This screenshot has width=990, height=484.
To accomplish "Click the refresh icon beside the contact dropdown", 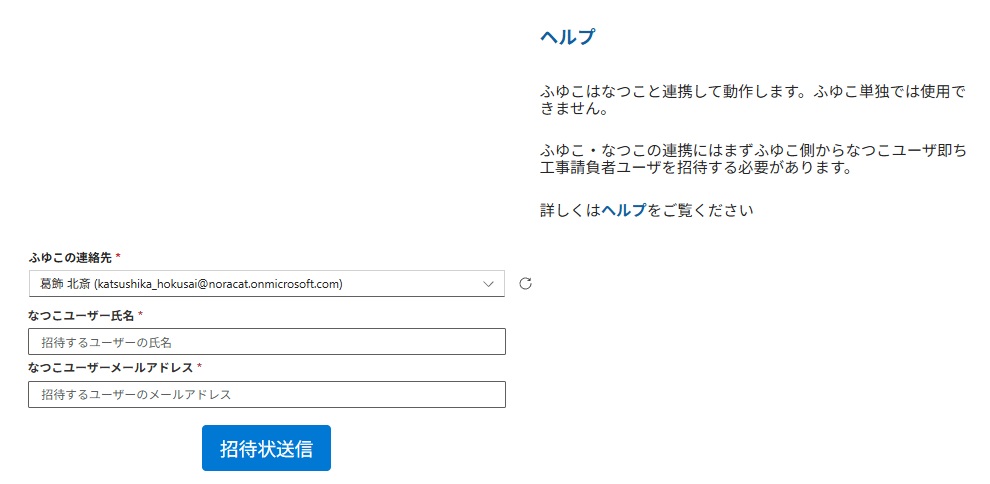I will (525, 283).
